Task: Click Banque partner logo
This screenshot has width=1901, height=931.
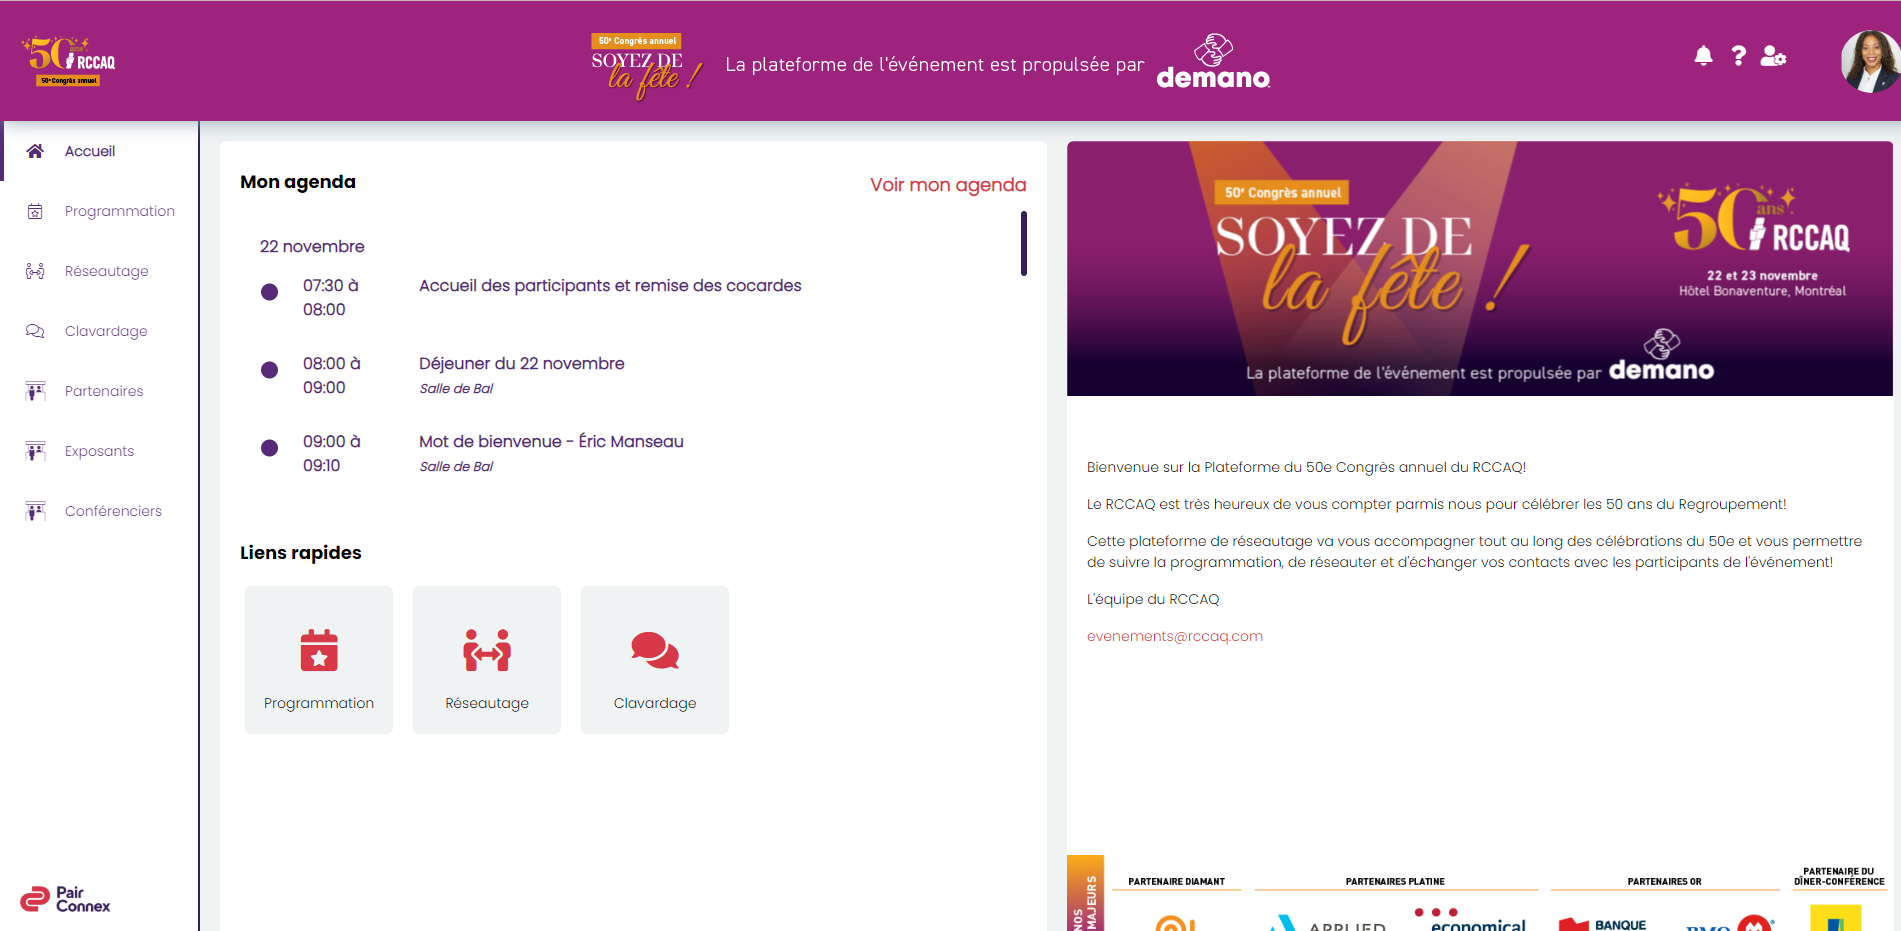Action: pyautogui.click(x=1603, y=924)
